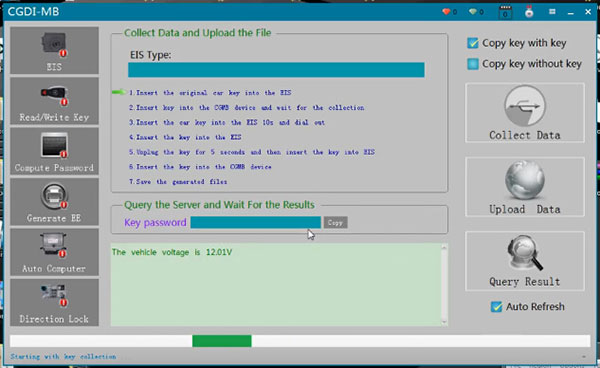Click the vehicle voltage 12.01V log line
The image size is (600, 368).
tap(172, 252)
